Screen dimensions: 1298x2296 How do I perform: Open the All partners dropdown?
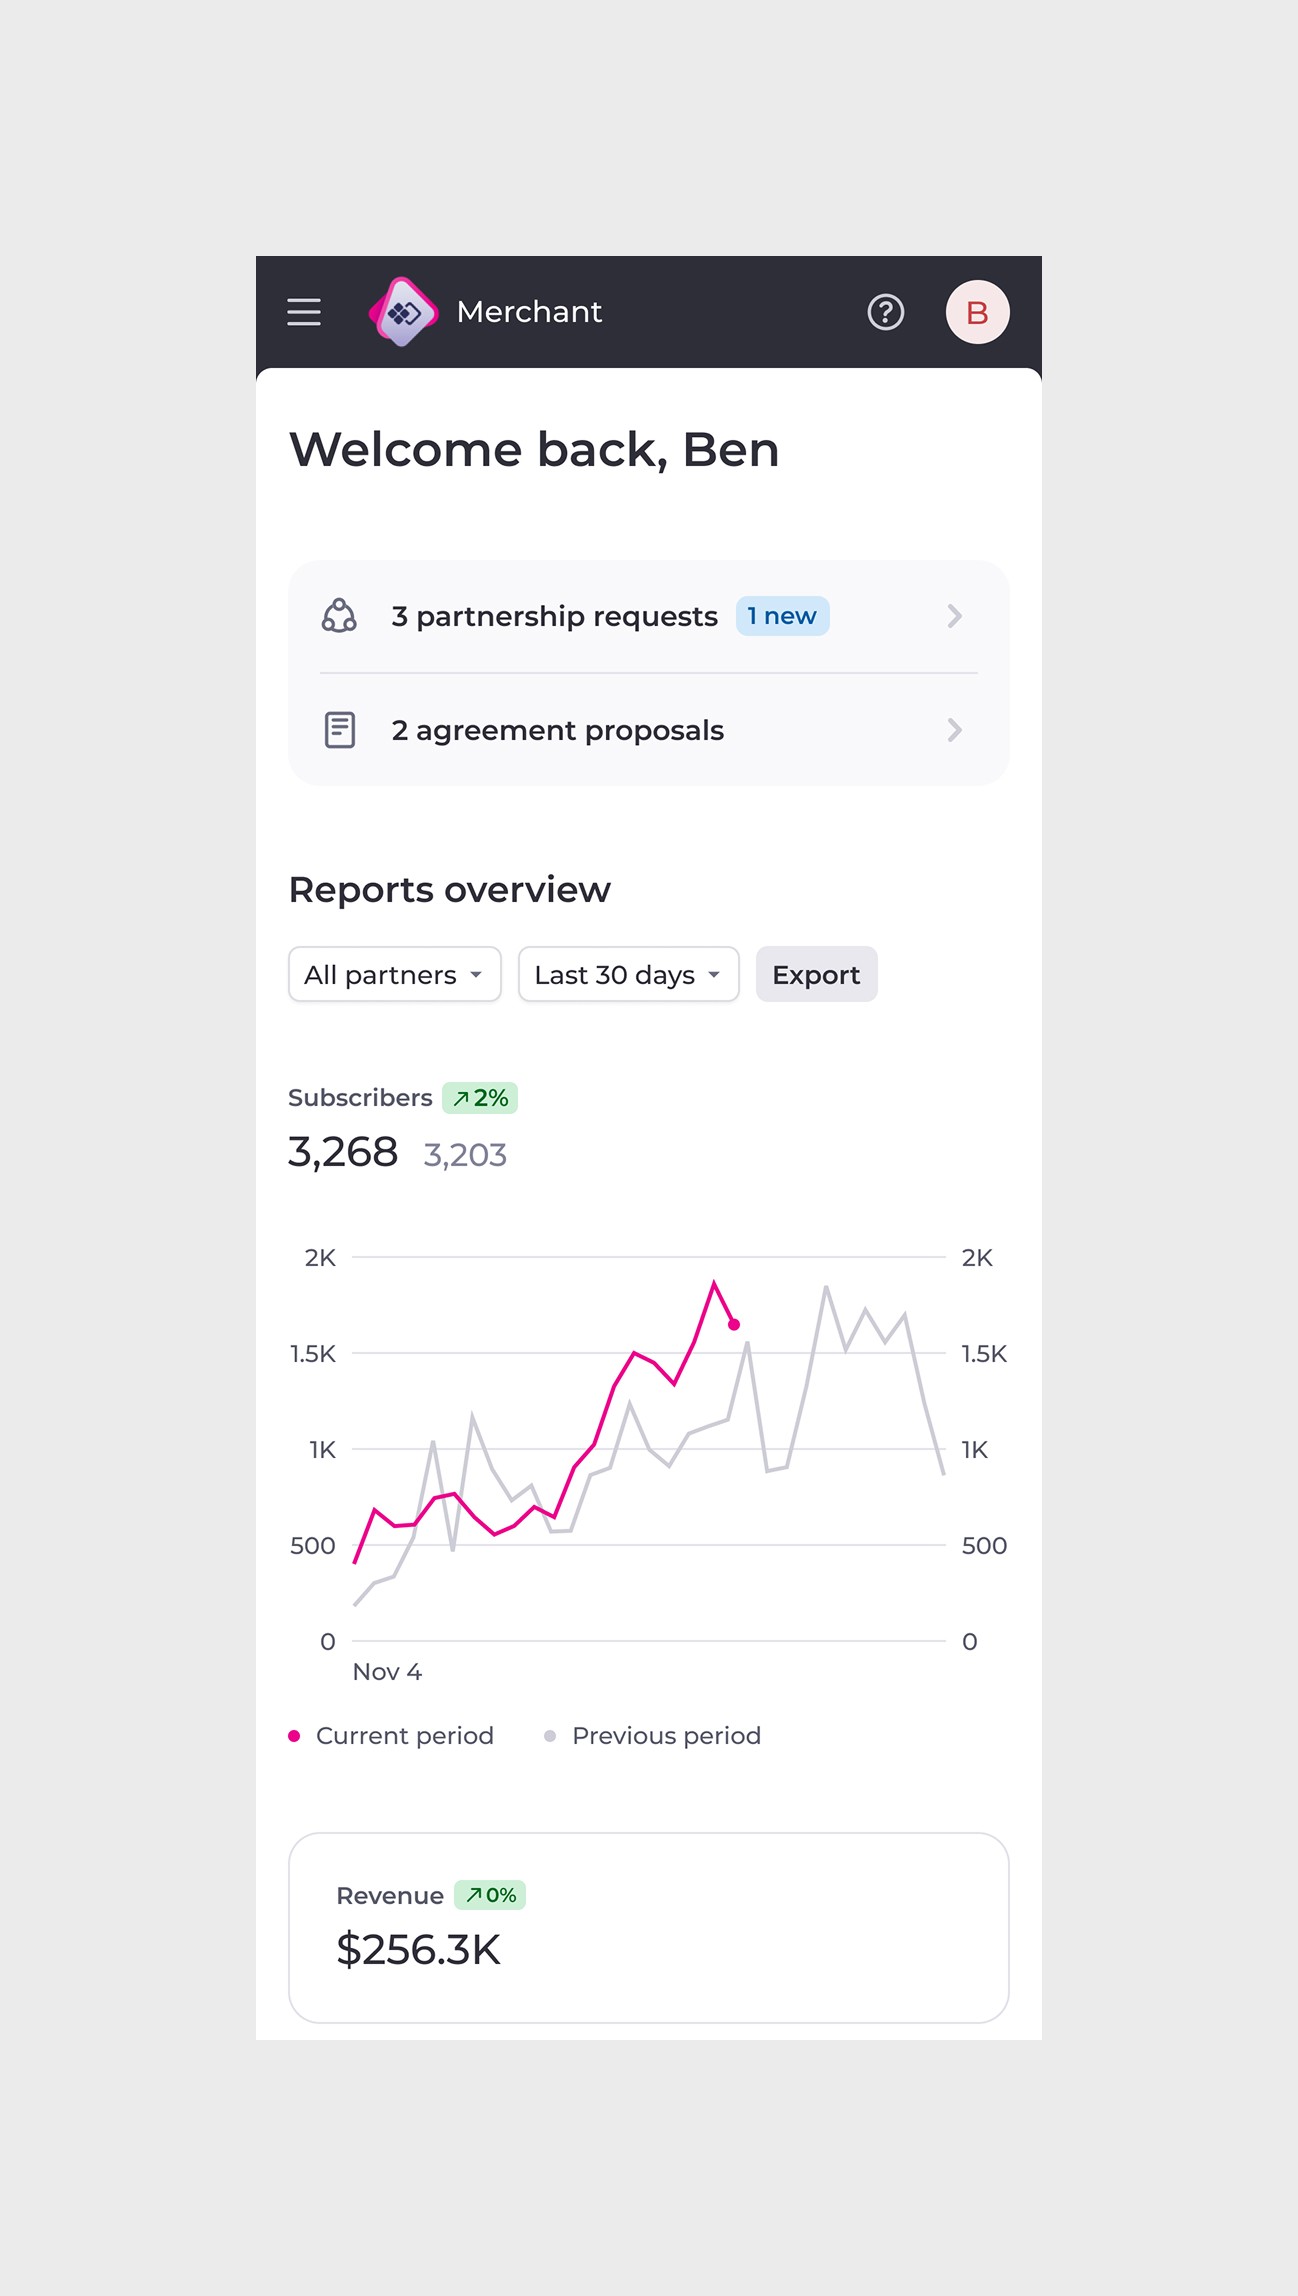[394, 974]
